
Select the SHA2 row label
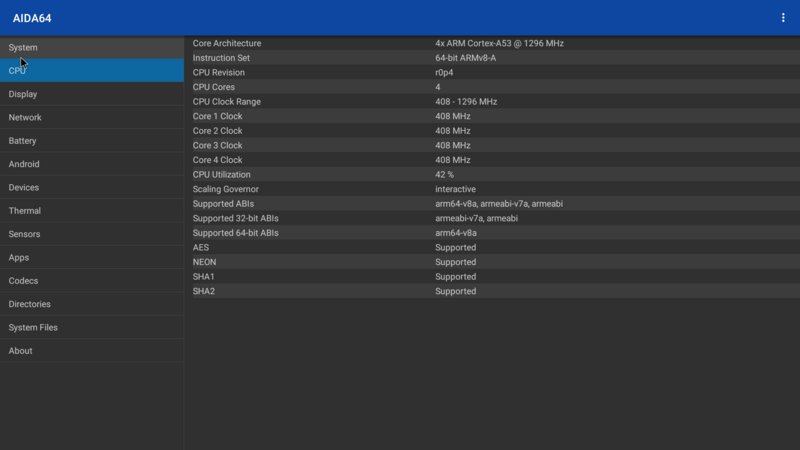tap(204, 291)
